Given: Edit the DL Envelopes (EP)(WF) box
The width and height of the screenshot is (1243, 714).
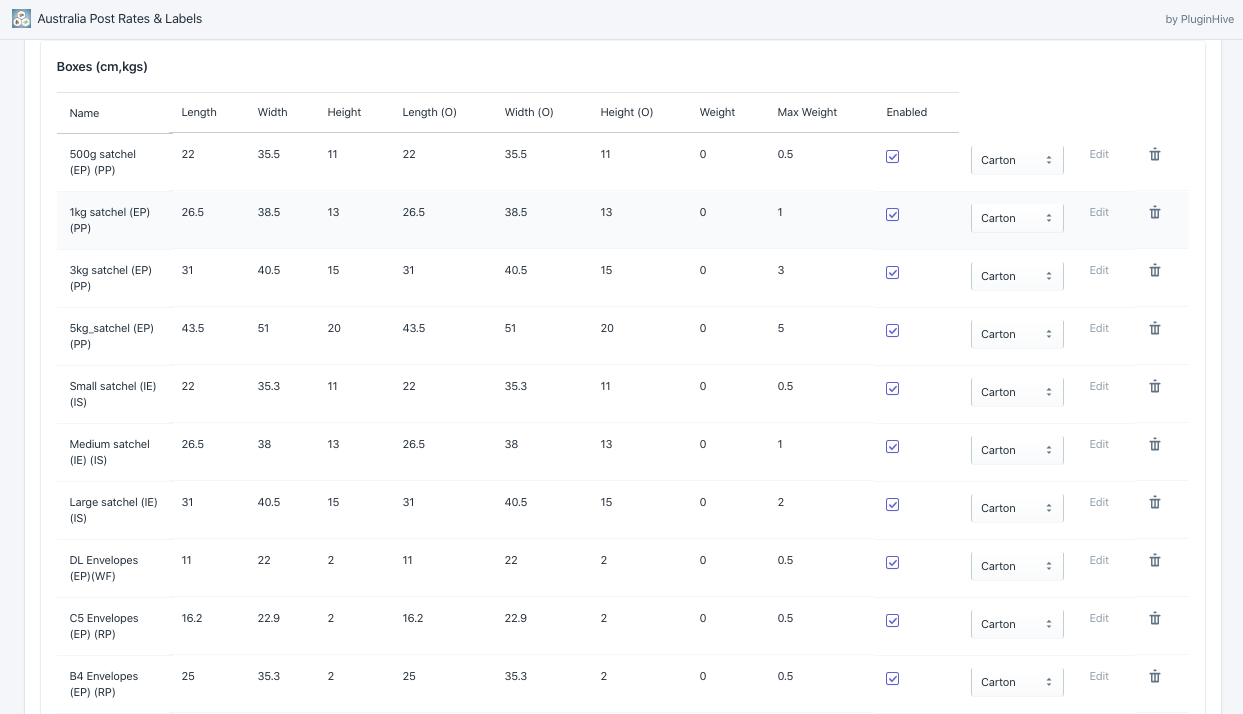Looking at the screenshot, I should pos(1099,560).
